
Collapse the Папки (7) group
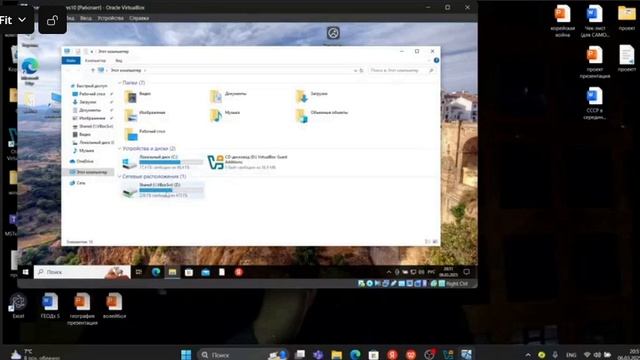(120, 83)
